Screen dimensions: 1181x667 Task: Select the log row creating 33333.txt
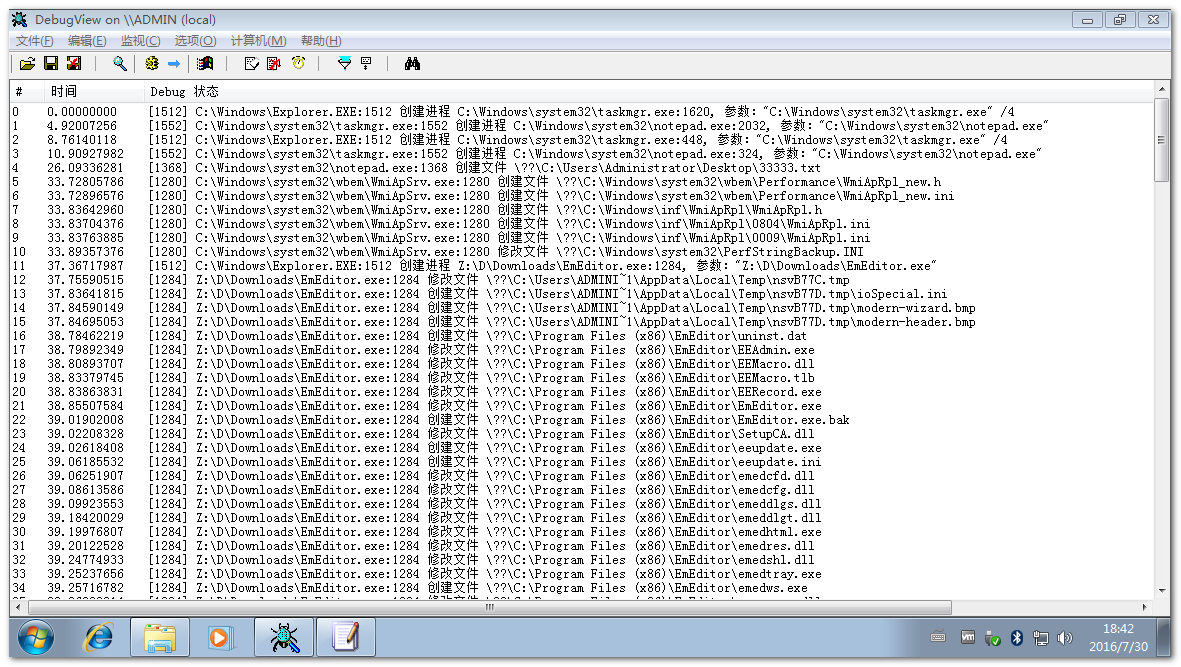point(581,168)
